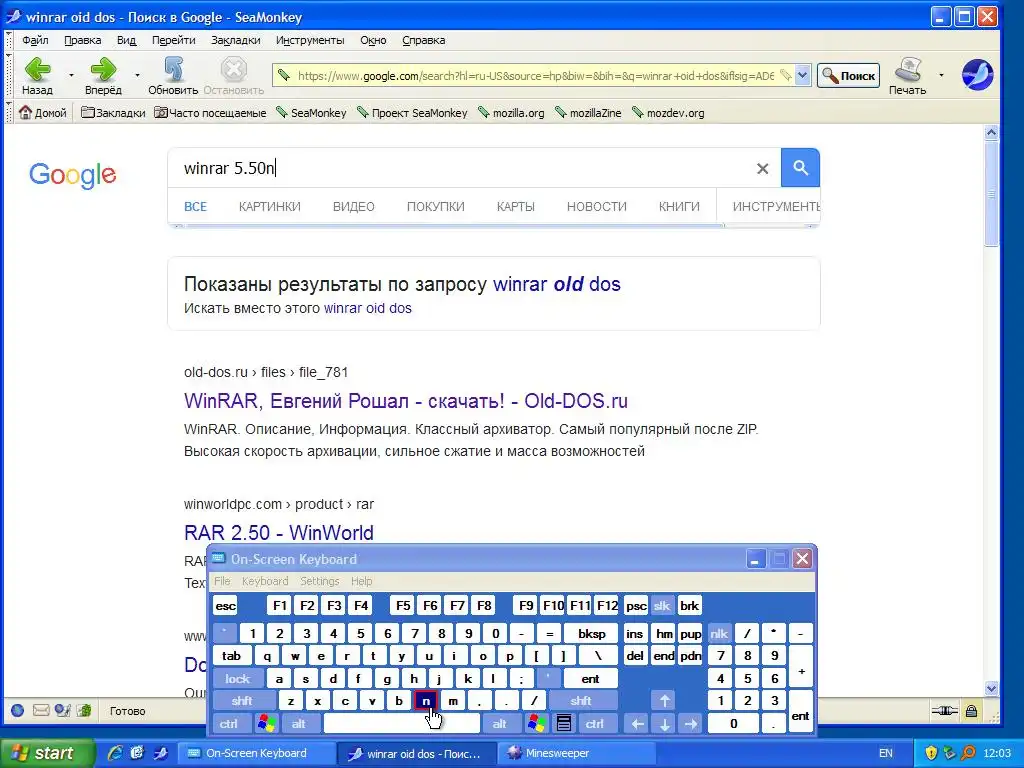The image size is (1024, 768).
Task: Switch to the Новости search tab
Action: pyautogui.click(x=597, y=206)
